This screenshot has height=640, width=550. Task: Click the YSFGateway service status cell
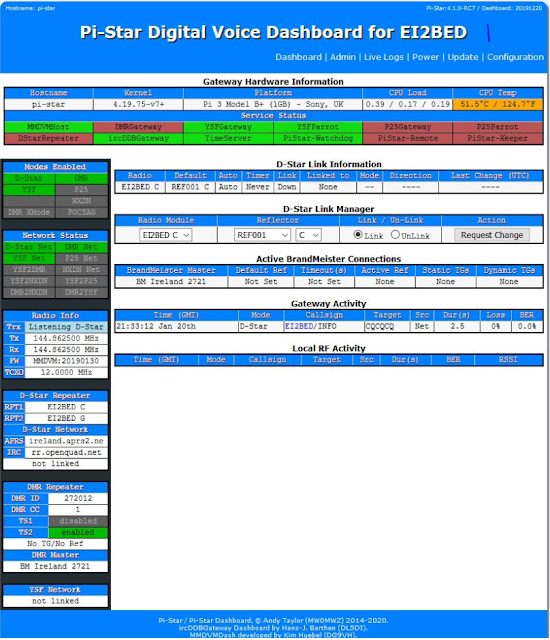[x=228, y=127]
